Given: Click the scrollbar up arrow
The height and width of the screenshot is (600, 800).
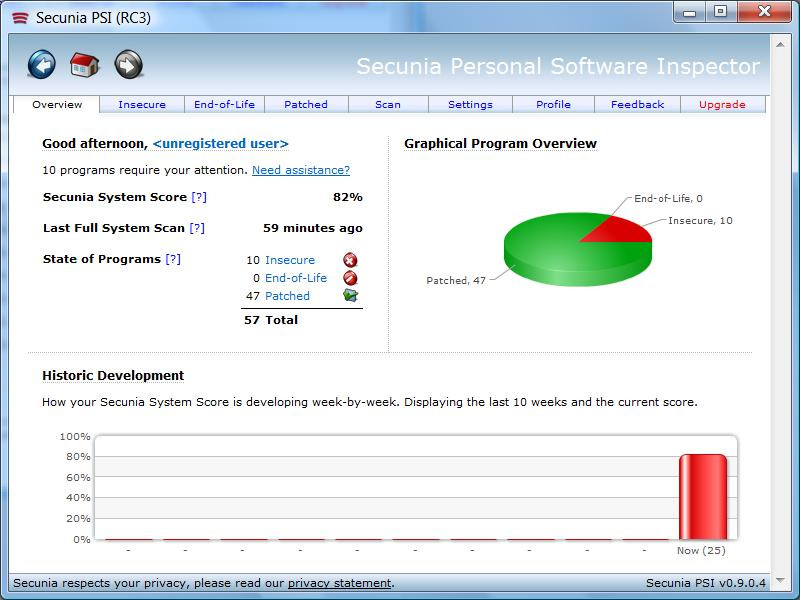Looking at the screenshot, I should [780, 45].
